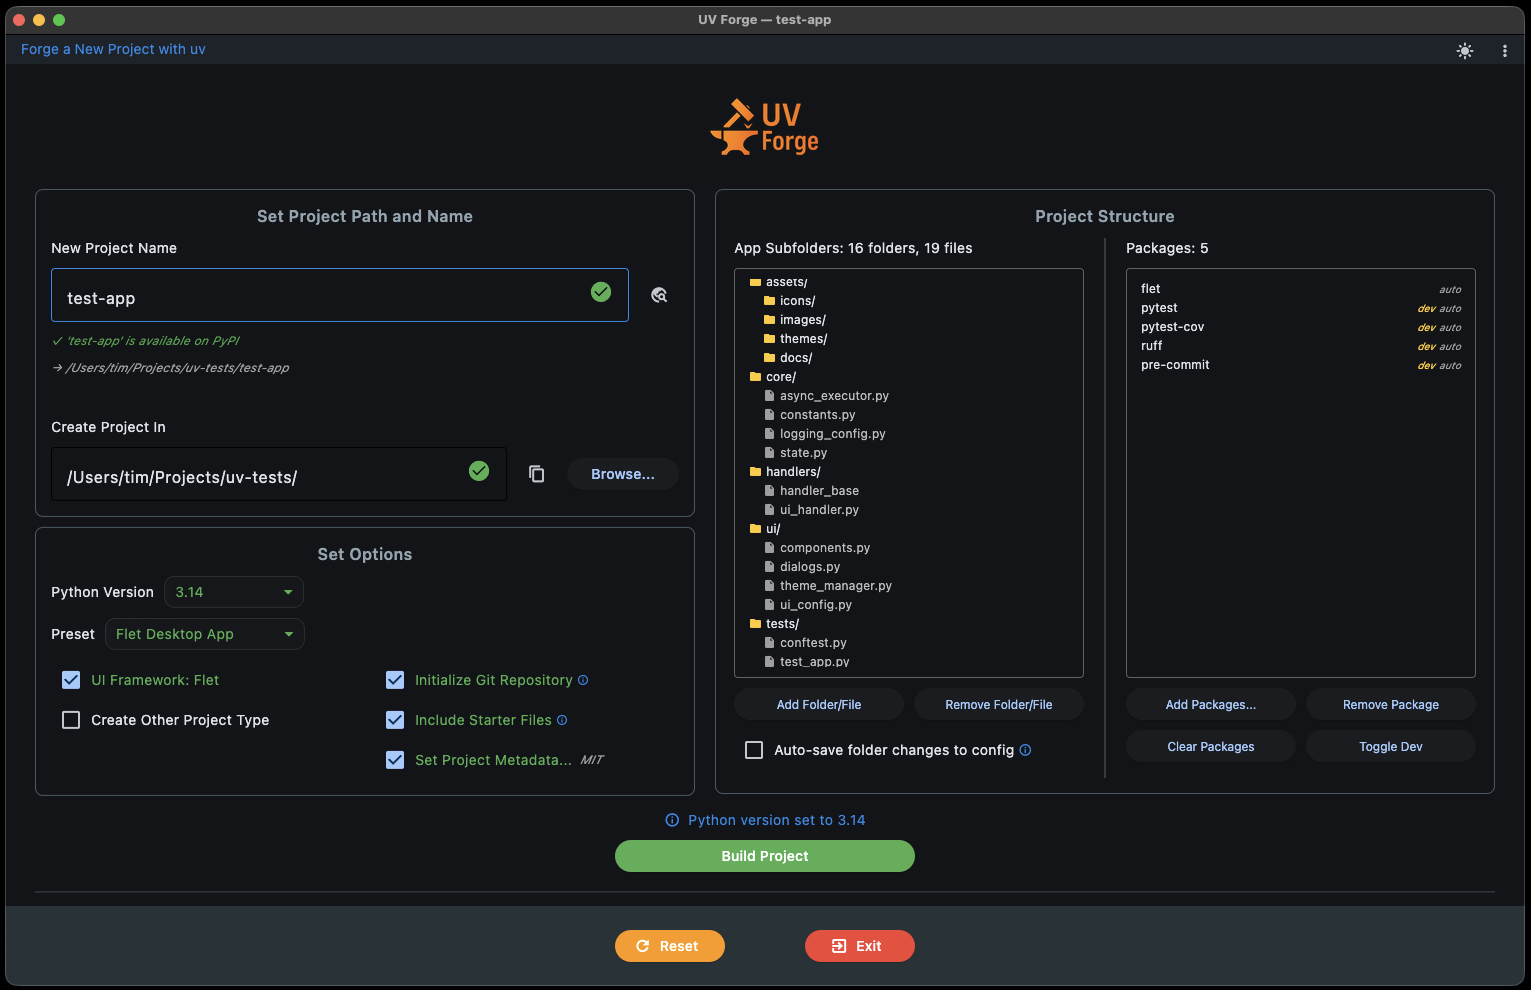Click info icon next to Include Starter Files
The height and width of the screenshot is (990, 1531).
562,720
